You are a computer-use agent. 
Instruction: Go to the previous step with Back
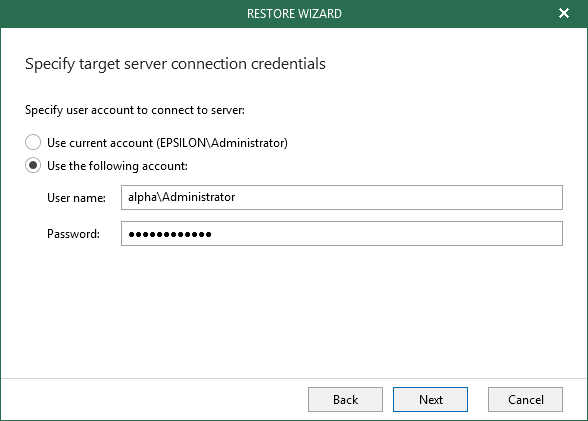point(345,400)
